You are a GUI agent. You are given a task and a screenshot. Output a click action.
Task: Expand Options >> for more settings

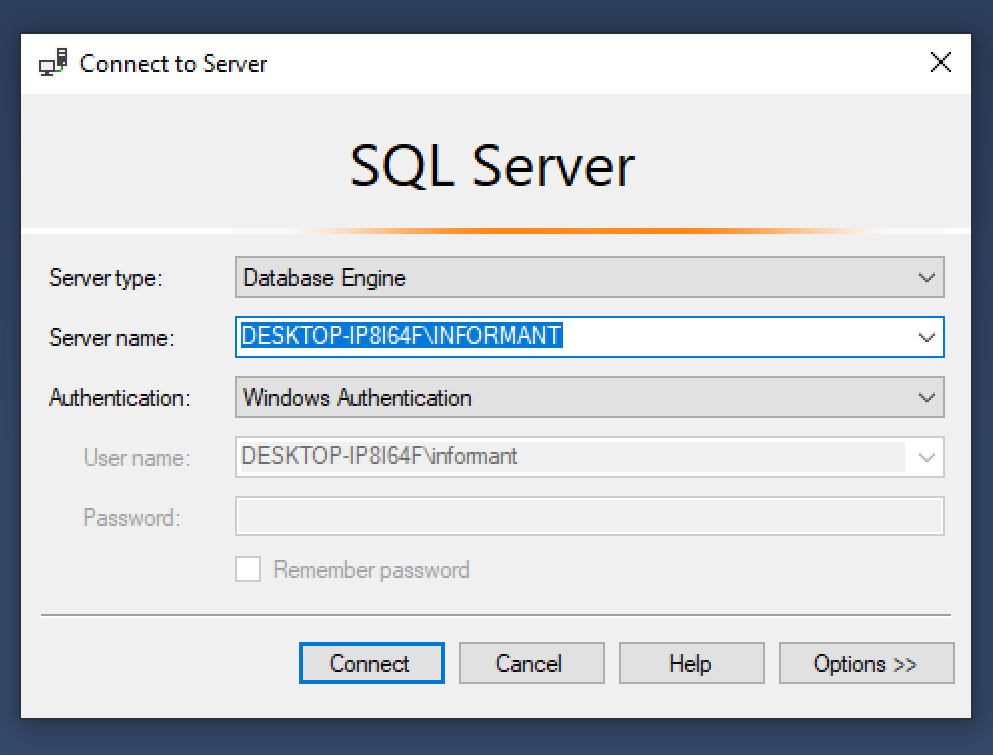(x=866, y=663)
